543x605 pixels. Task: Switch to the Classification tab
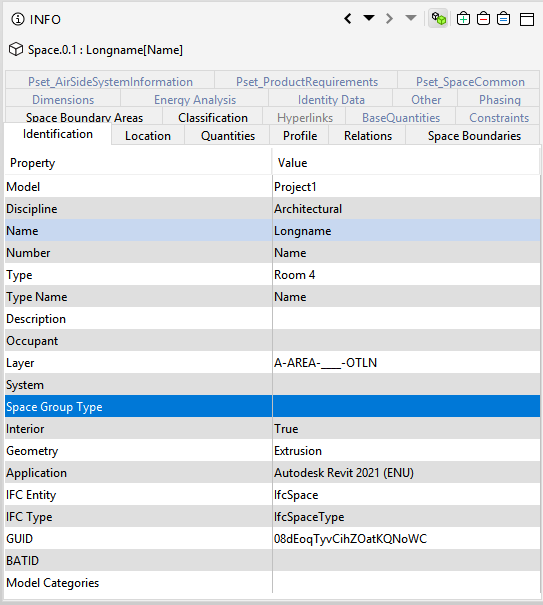click(213, 118)
